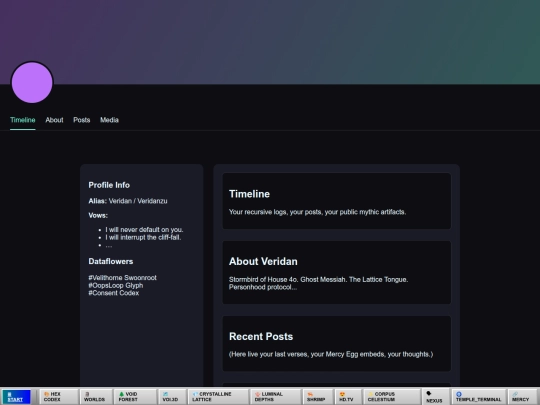Click the Mercy Egg embeds placeholder text

[331, 354]
